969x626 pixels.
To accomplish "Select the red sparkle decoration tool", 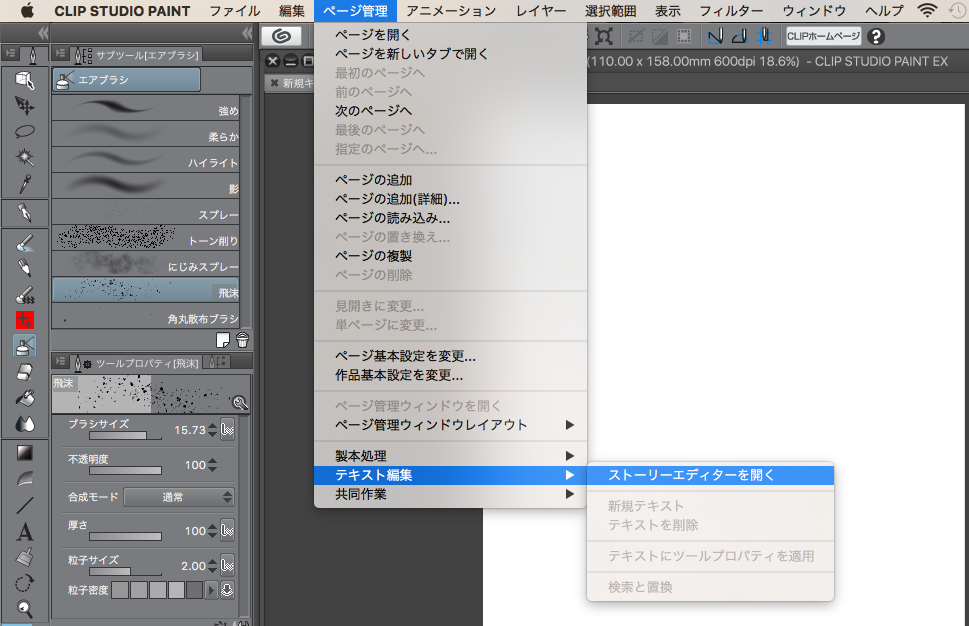I will click(25, 319).
